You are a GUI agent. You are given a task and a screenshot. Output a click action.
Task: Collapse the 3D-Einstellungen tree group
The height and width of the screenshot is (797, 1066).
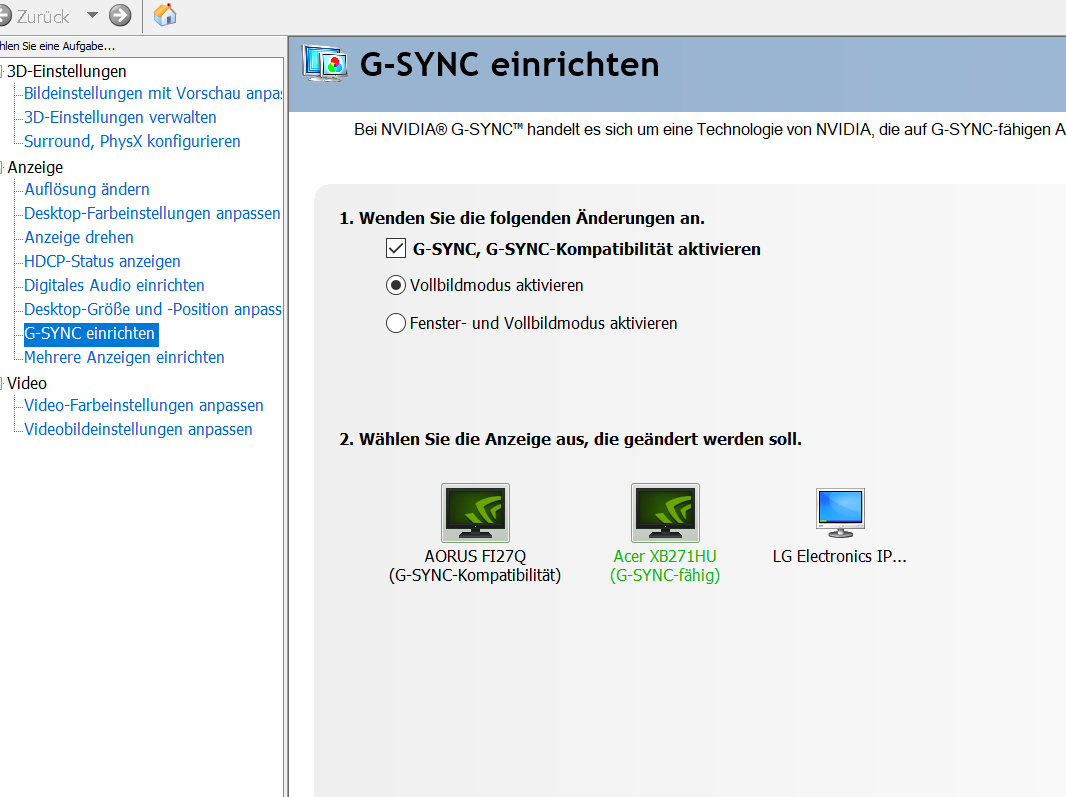pos(2,71)
